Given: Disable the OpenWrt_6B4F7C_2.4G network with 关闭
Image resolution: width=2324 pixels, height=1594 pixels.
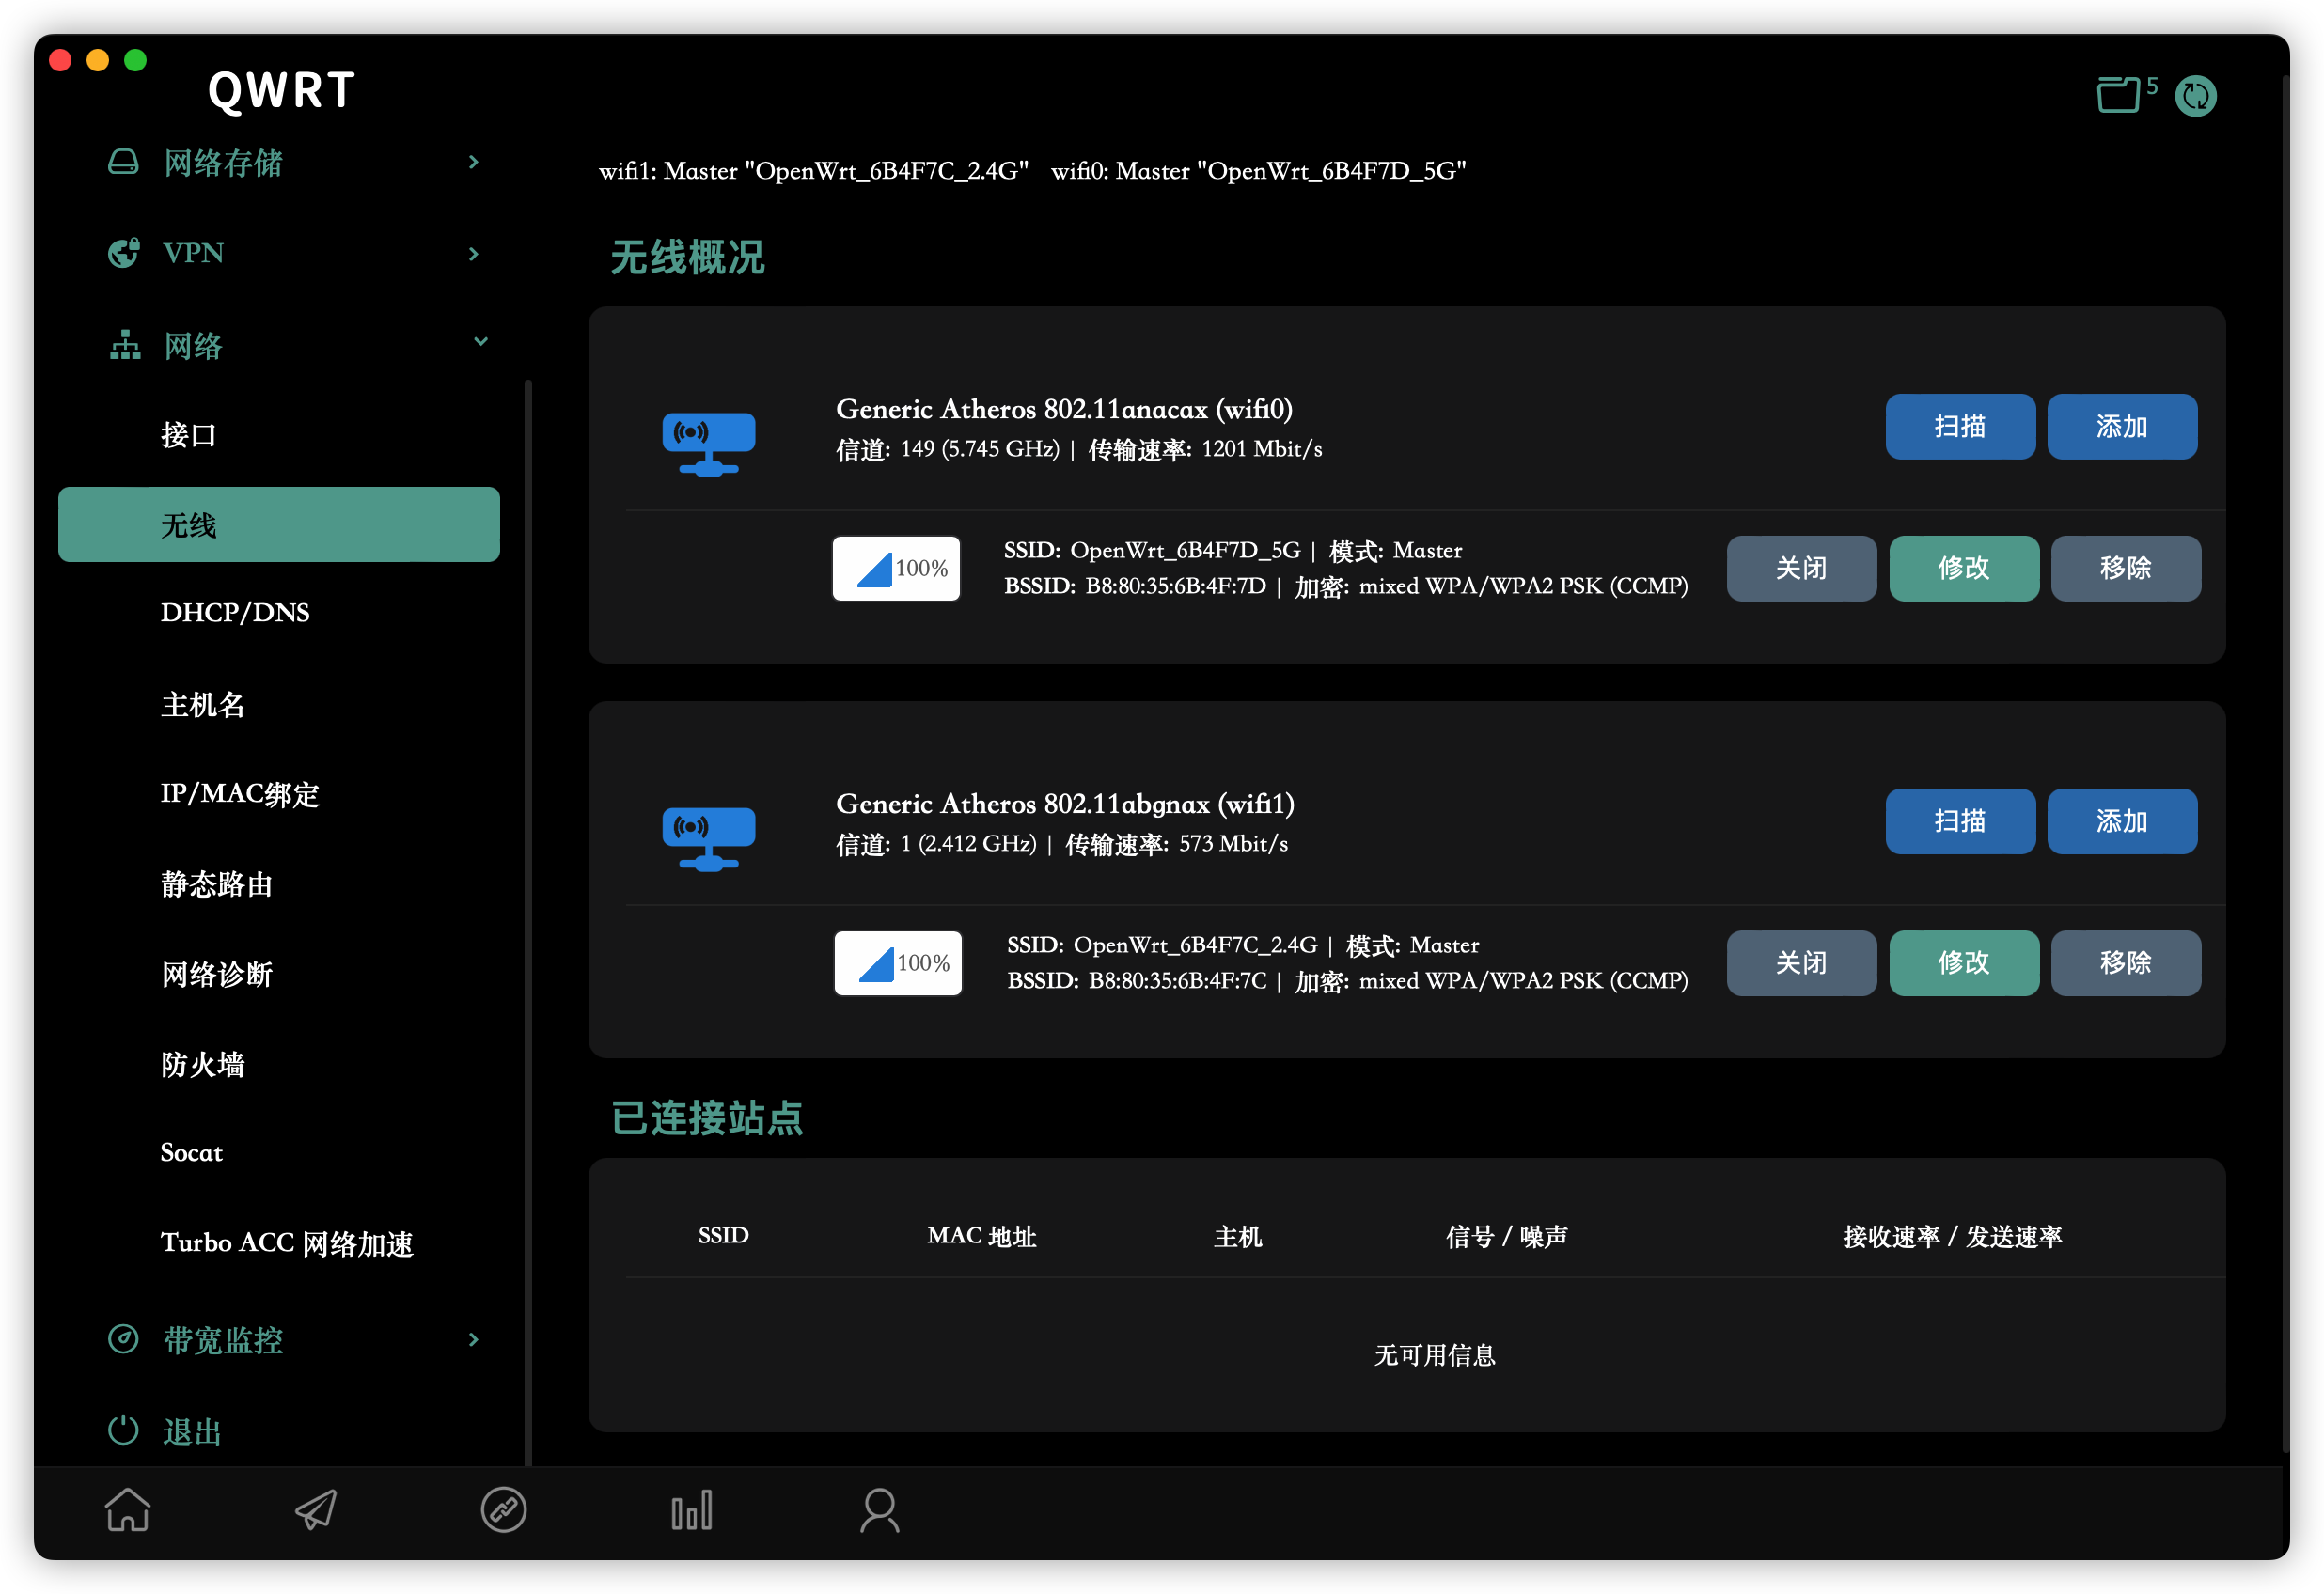Looking at the screenshot, I should click(x=1800, y=963).
